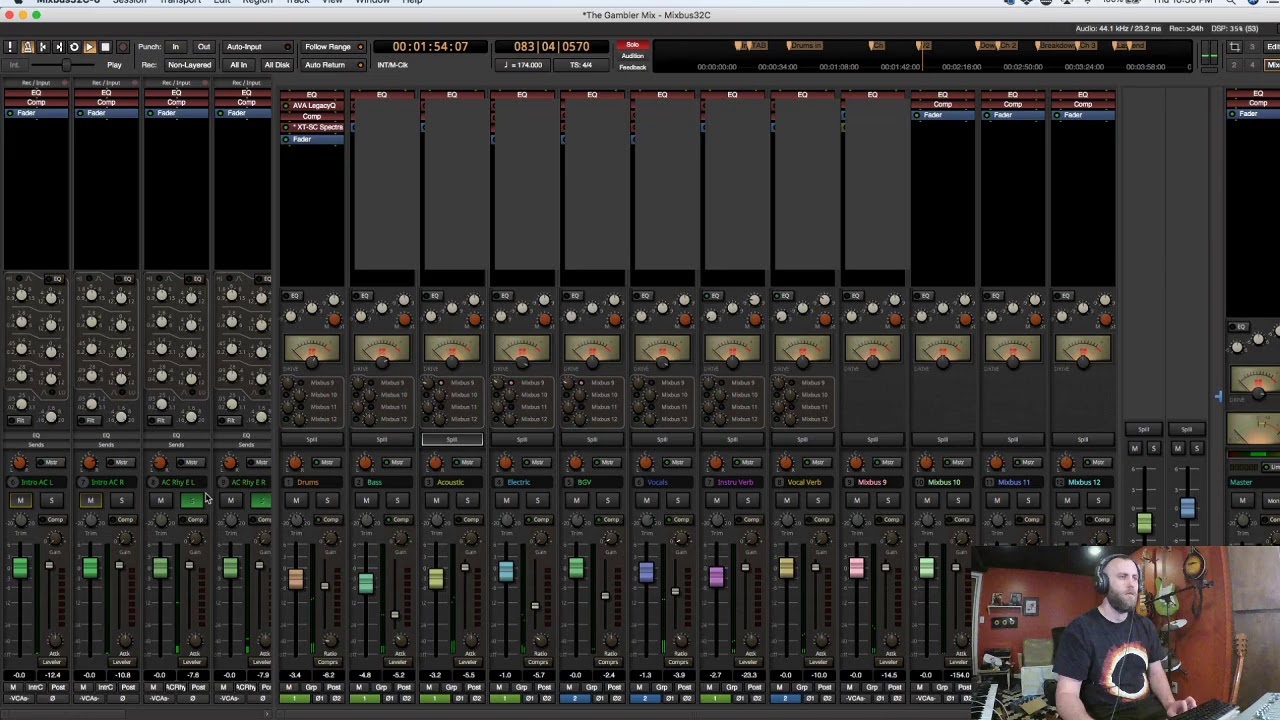Click the Drums mixbus name button
Image resolution: width=1280 pixels, height=720 pixels.
click(x=312, y=483)
